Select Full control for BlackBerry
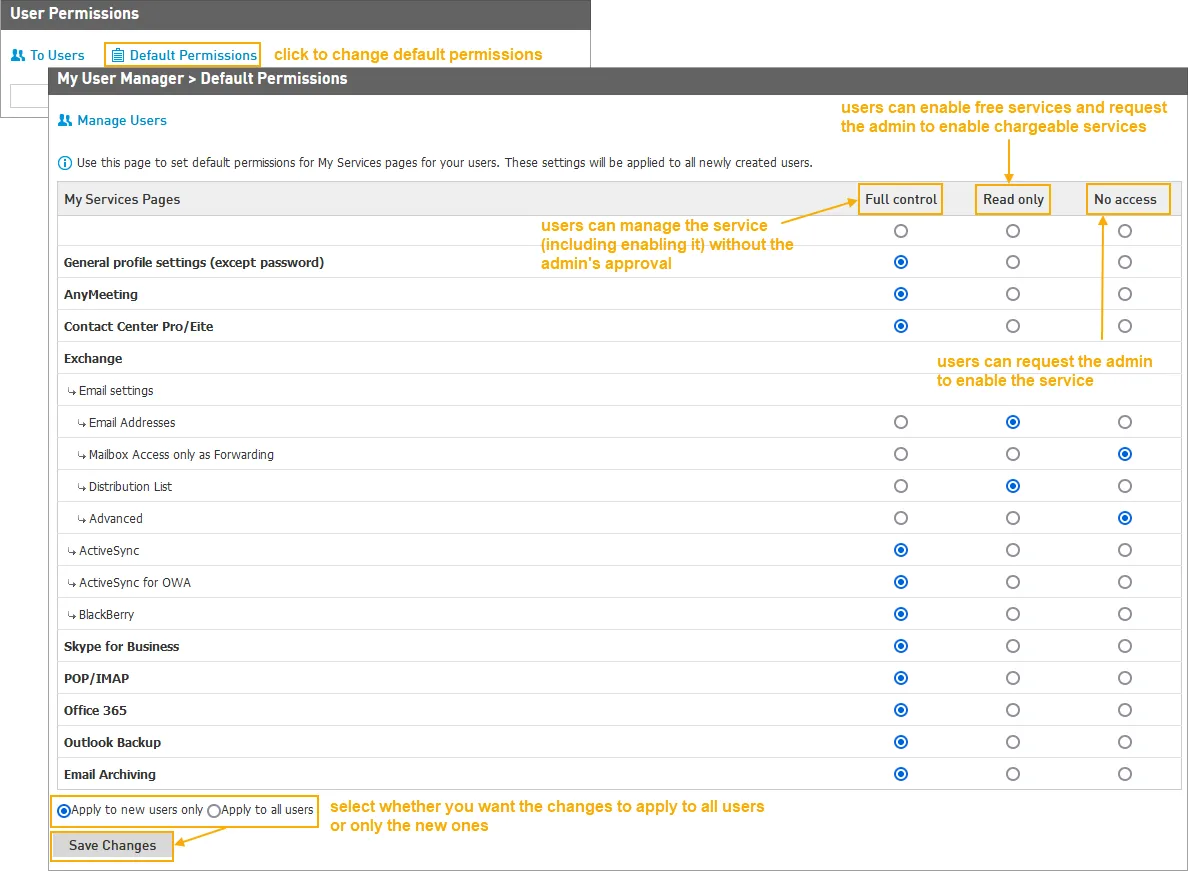 tap(900, 613)
